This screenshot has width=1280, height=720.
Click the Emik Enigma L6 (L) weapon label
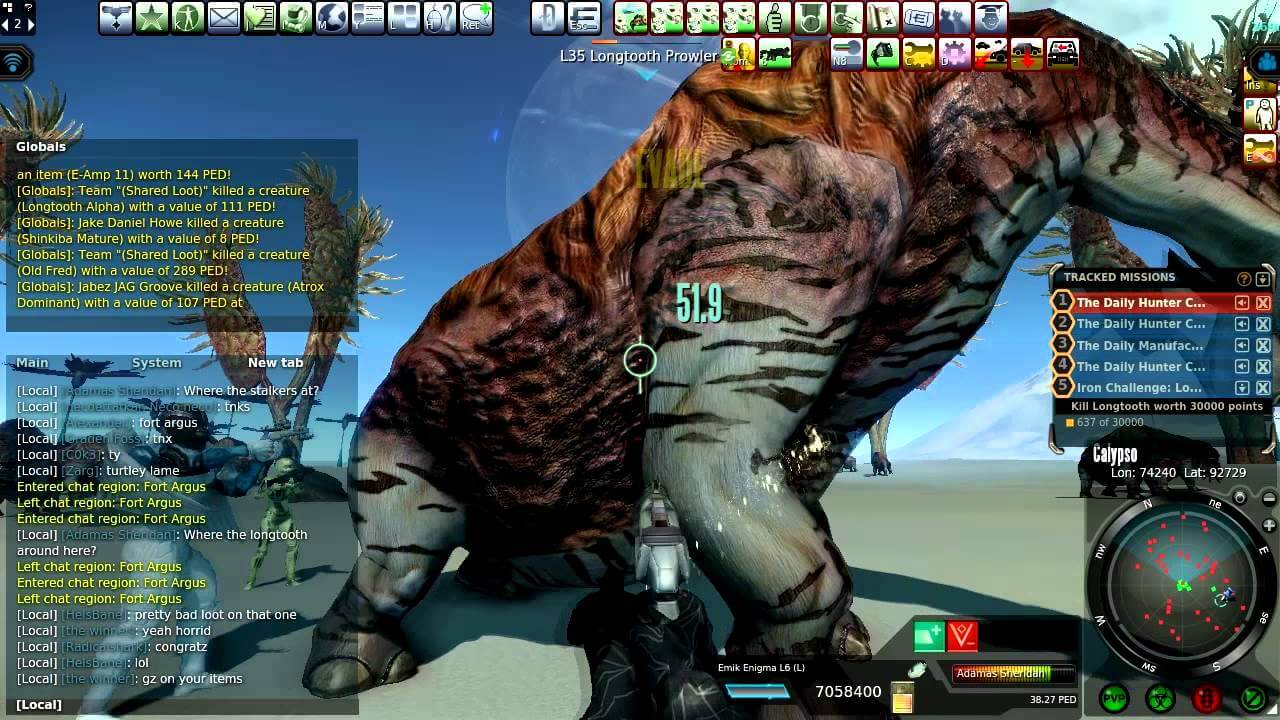tap(761, 668)
